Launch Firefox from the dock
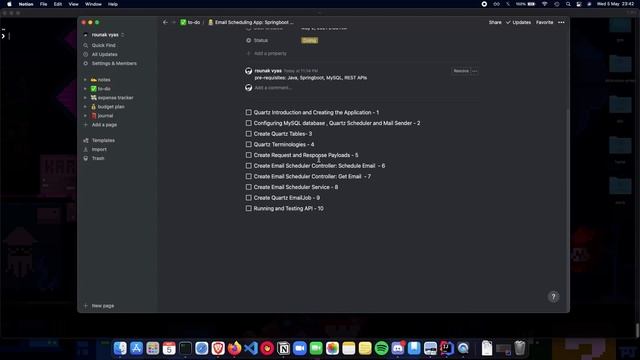 pos(234,348)
